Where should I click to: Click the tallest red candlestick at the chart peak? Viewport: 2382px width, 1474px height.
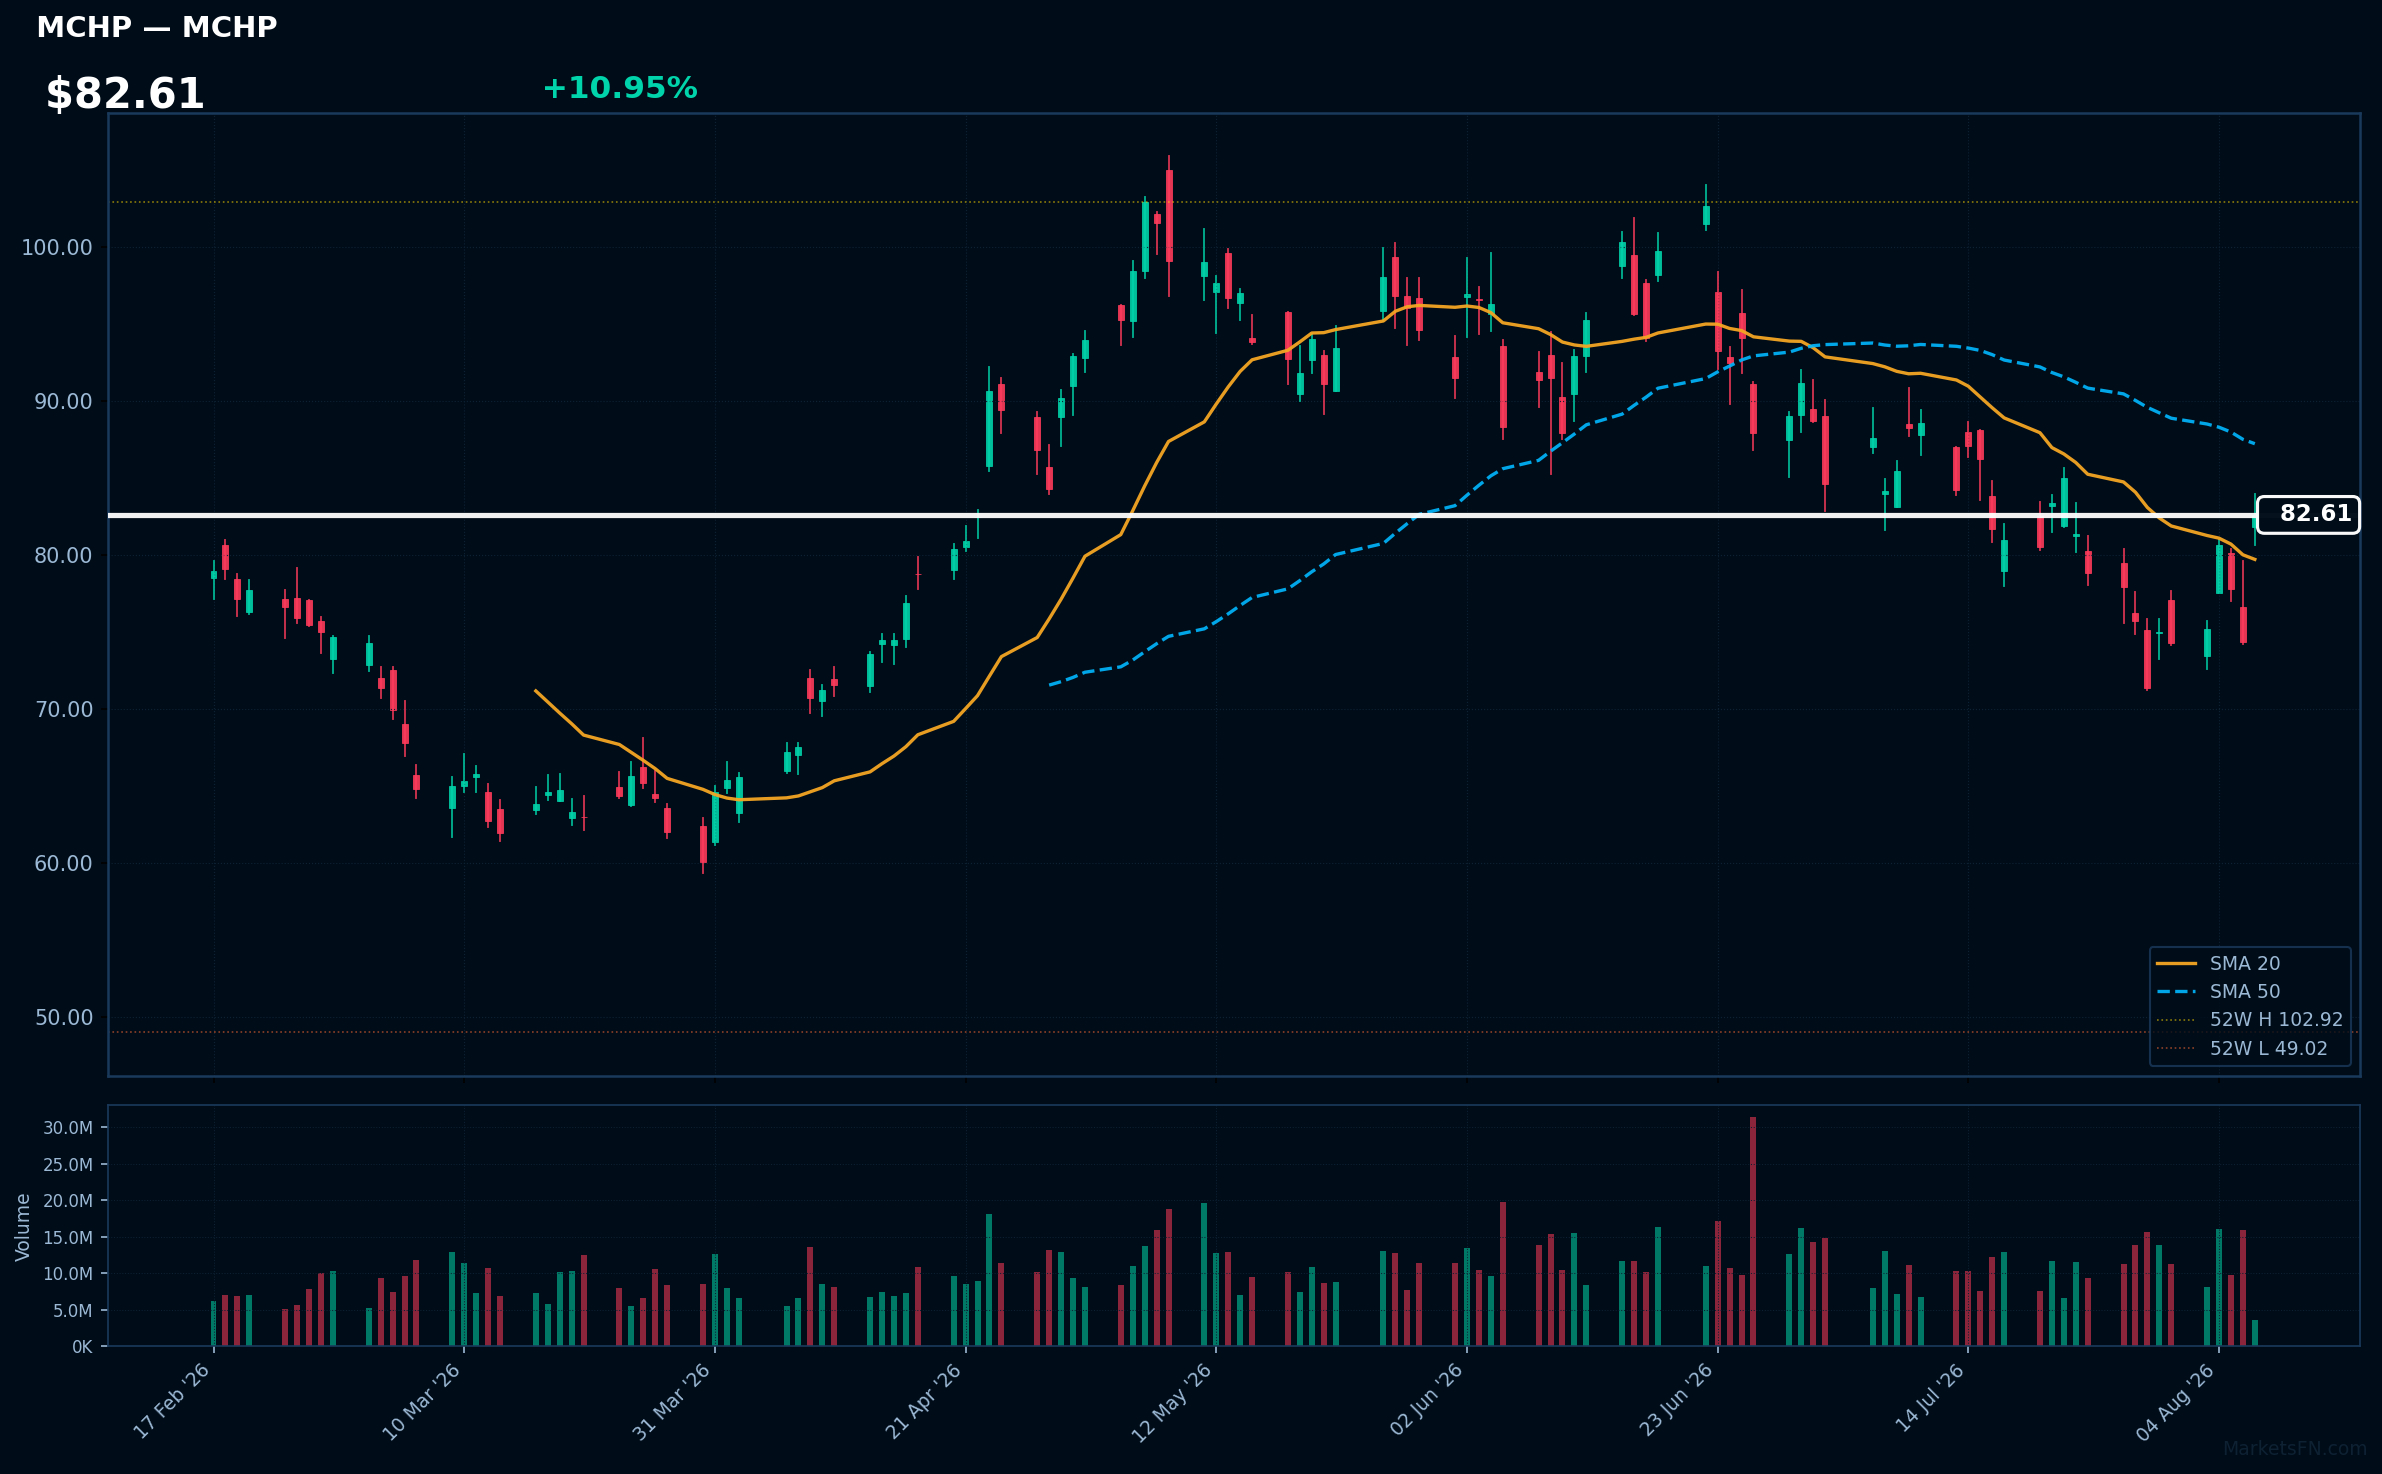point(1169,216)
